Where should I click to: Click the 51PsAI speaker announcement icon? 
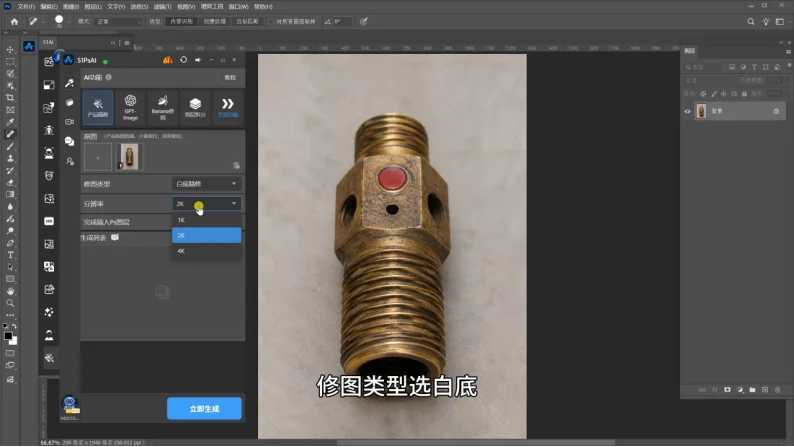(x=198, y=60)
